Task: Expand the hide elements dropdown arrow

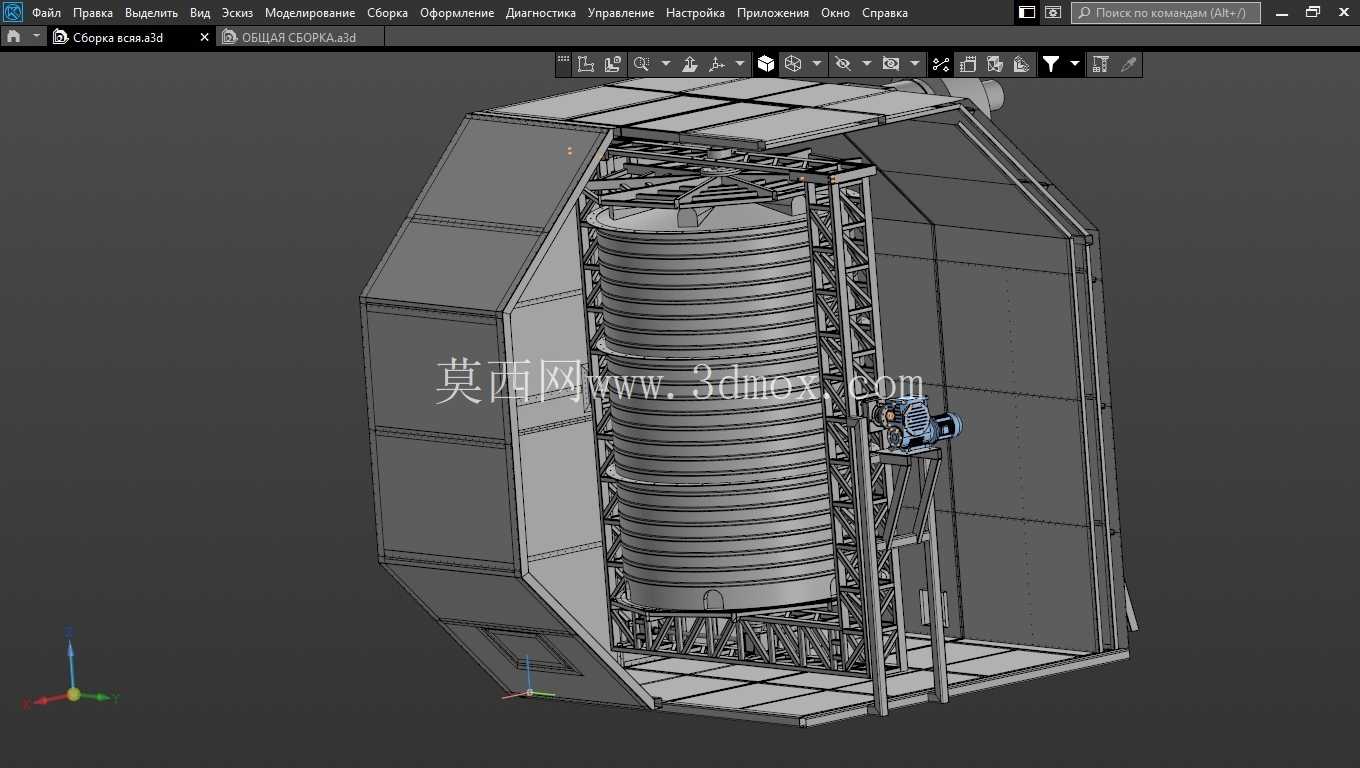Action: (866, 64)
